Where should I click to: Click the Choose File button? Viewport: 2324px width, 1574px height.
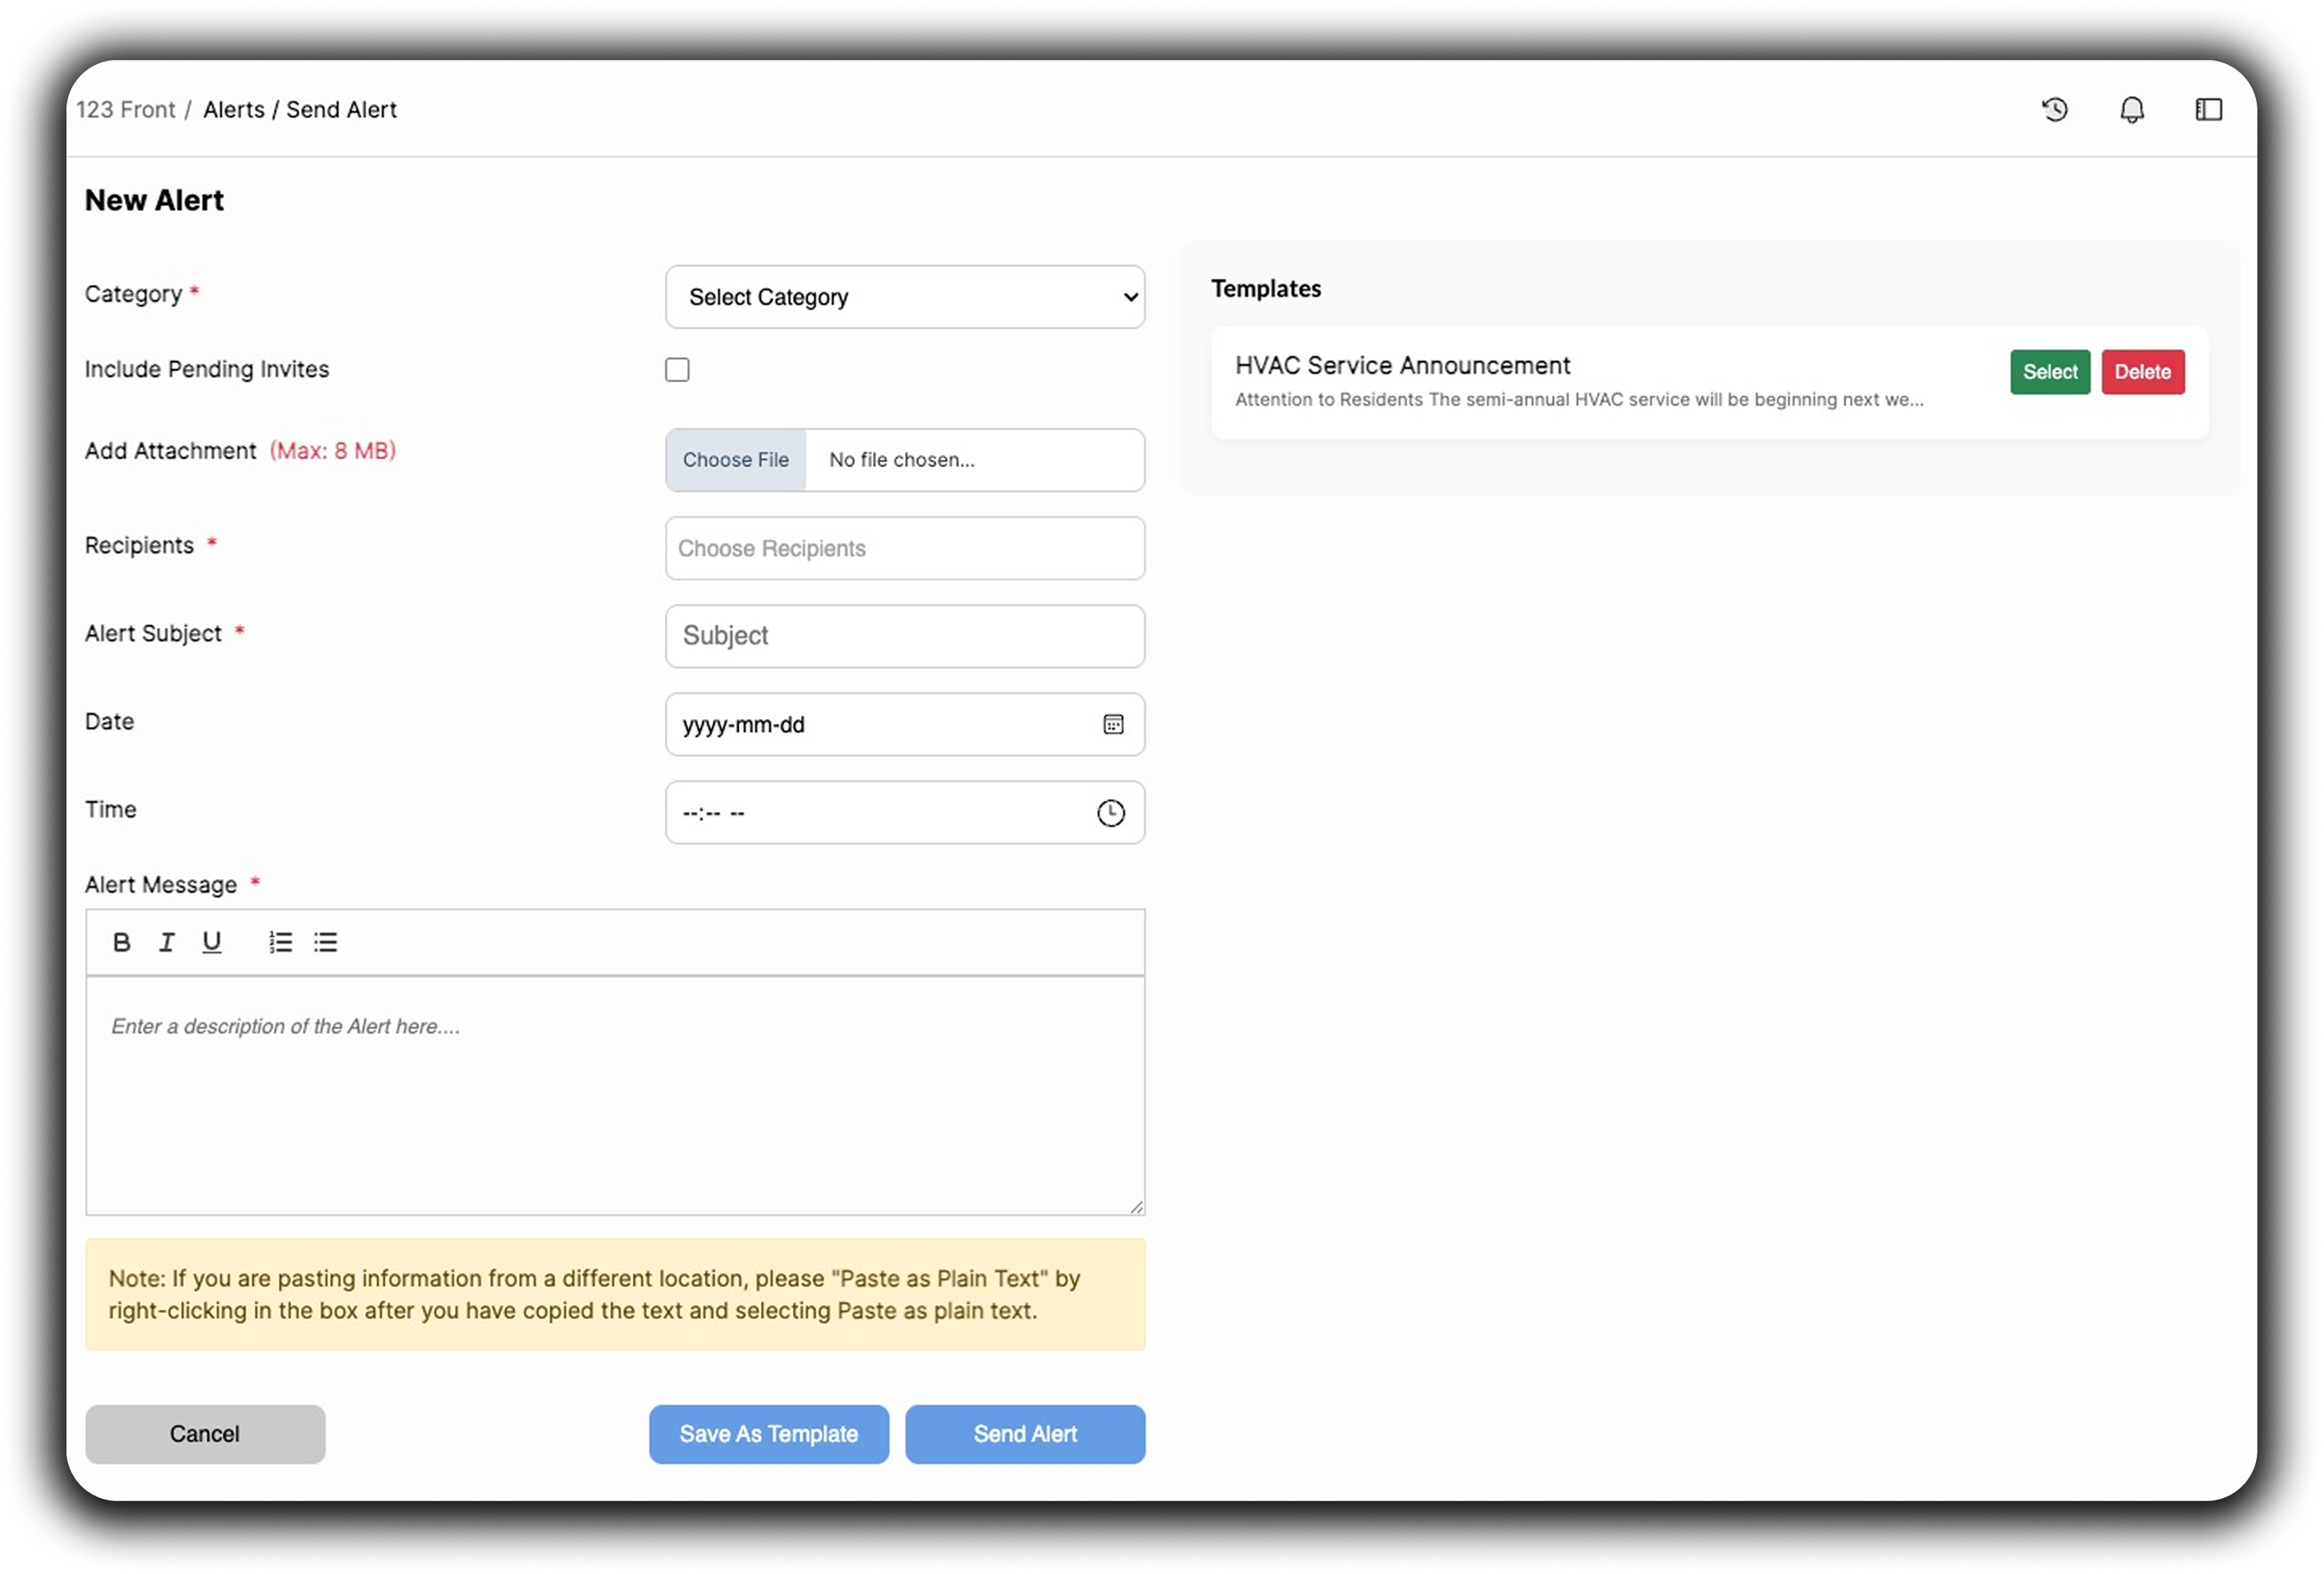coord(735,460)
